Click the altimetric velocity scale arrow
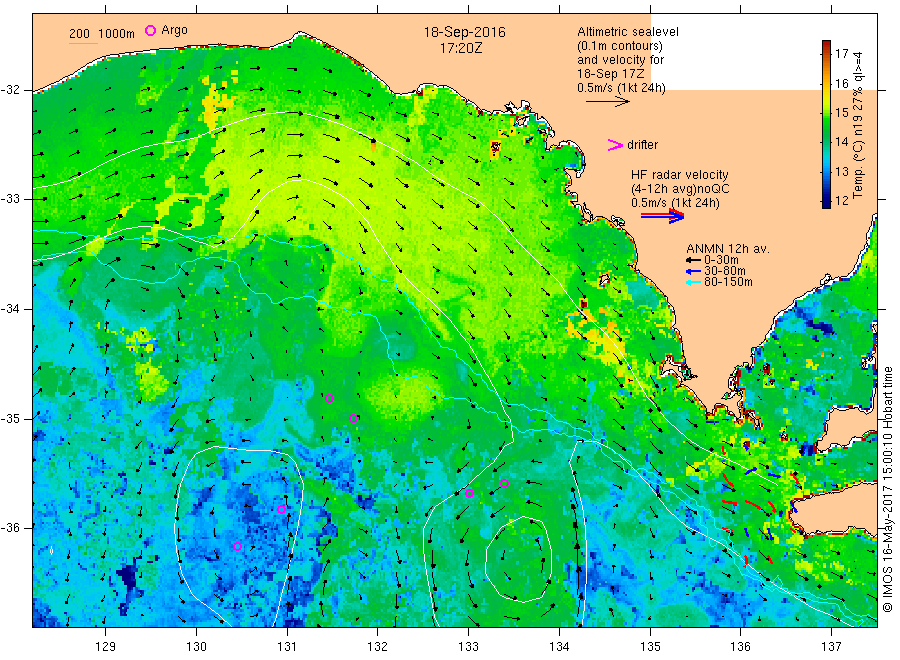This screenshot has height=660, width=900. click(607, 102)
